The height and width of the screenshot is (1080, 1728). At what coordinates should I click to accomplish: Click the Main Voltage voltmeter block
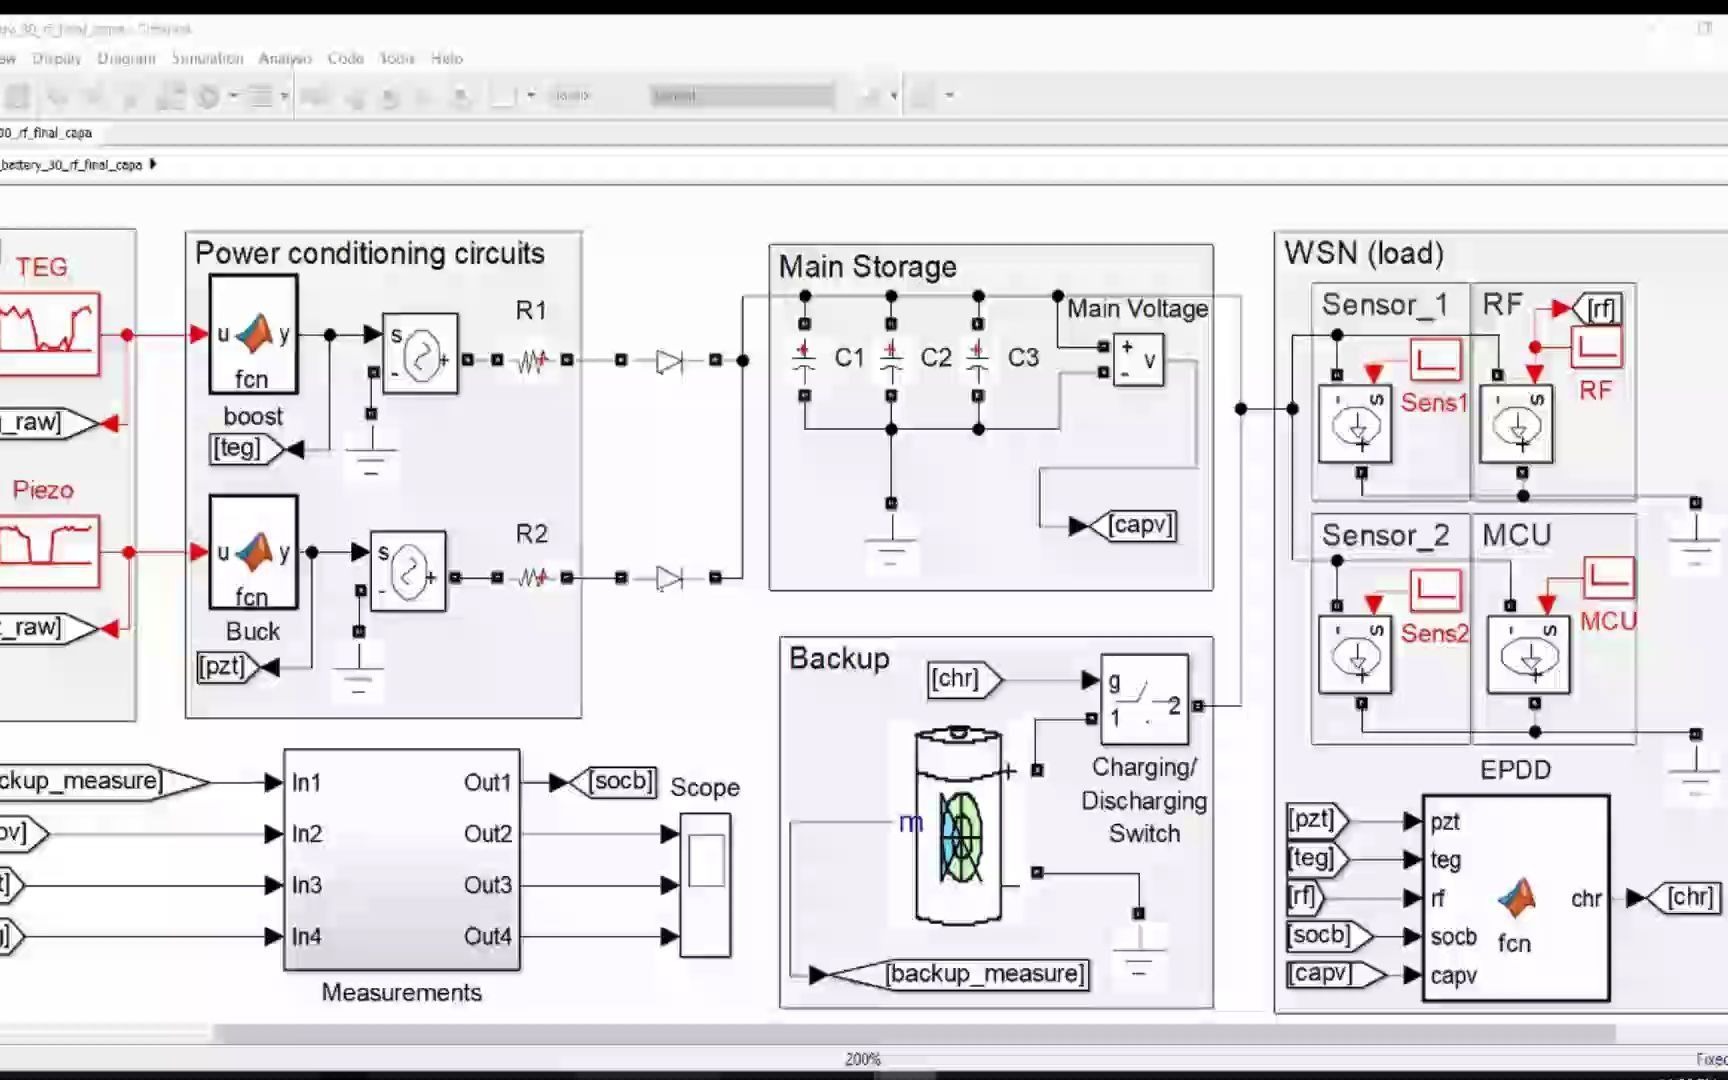pyautogui.click(x=1138, y=358)
